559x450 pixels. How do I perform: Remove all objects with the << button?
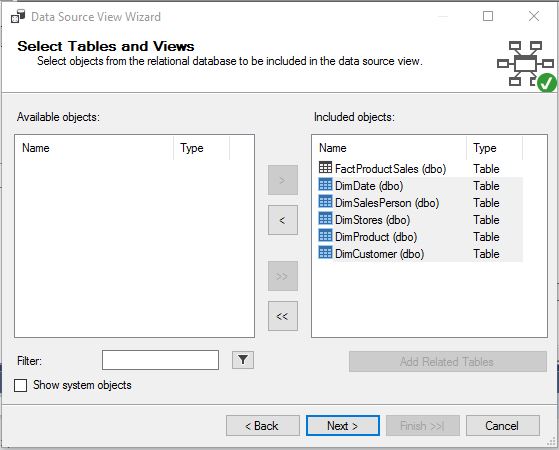(x=283, y=316)
